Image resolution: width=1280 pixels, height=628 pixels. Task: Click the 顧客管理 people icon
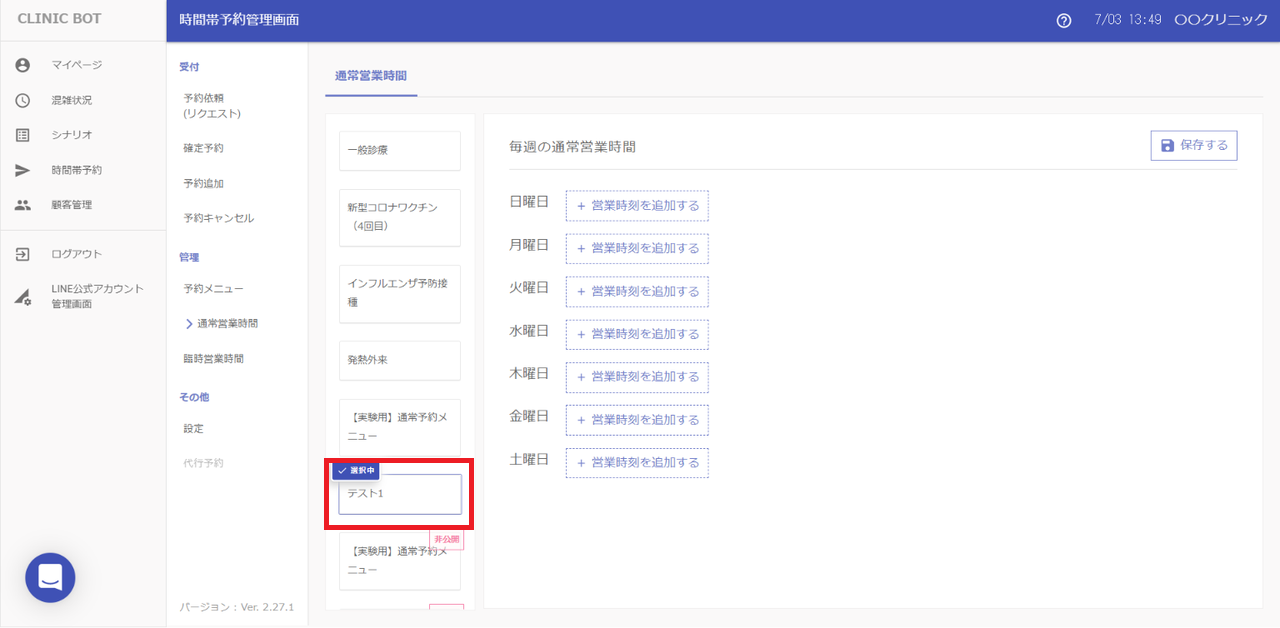(23, 205)
